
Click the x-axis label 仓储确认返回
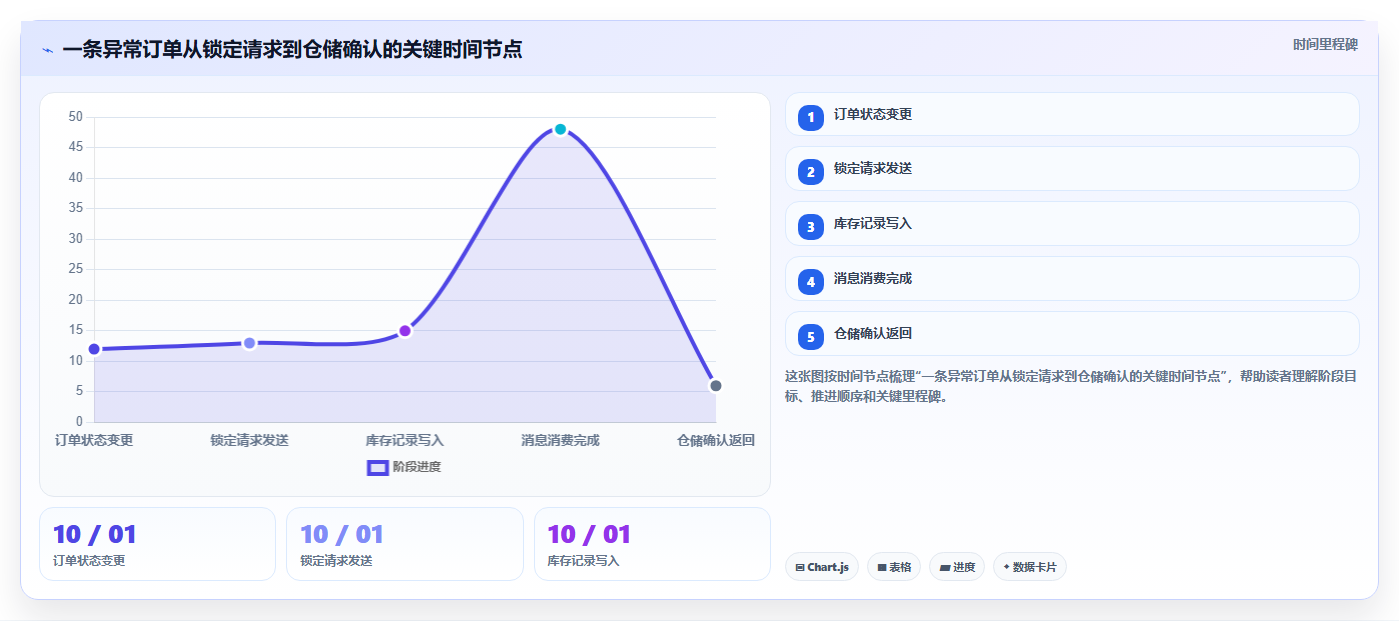[715, 440]
